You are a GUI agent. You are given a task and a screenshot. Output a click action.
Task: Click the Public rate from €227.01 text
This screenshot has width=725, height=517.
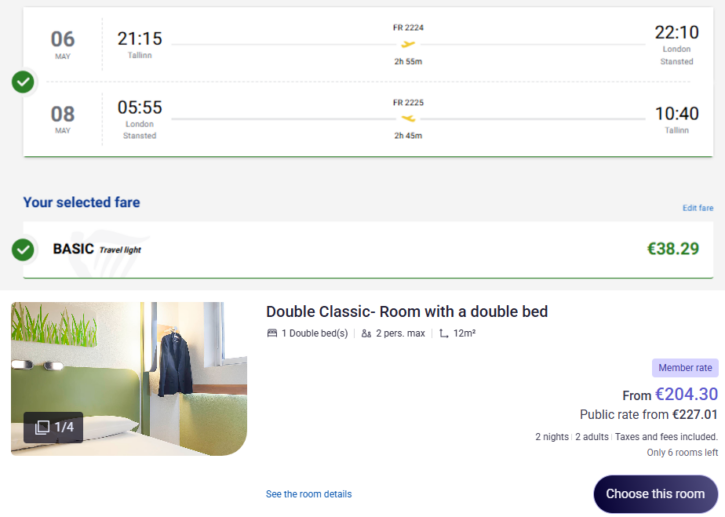[x=649, y=415]
